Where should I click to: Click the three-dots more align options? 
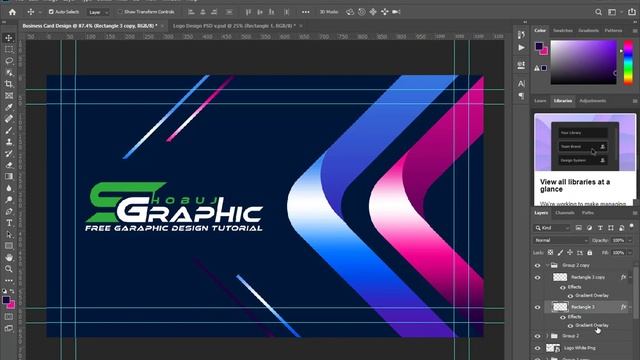point(305,12)
